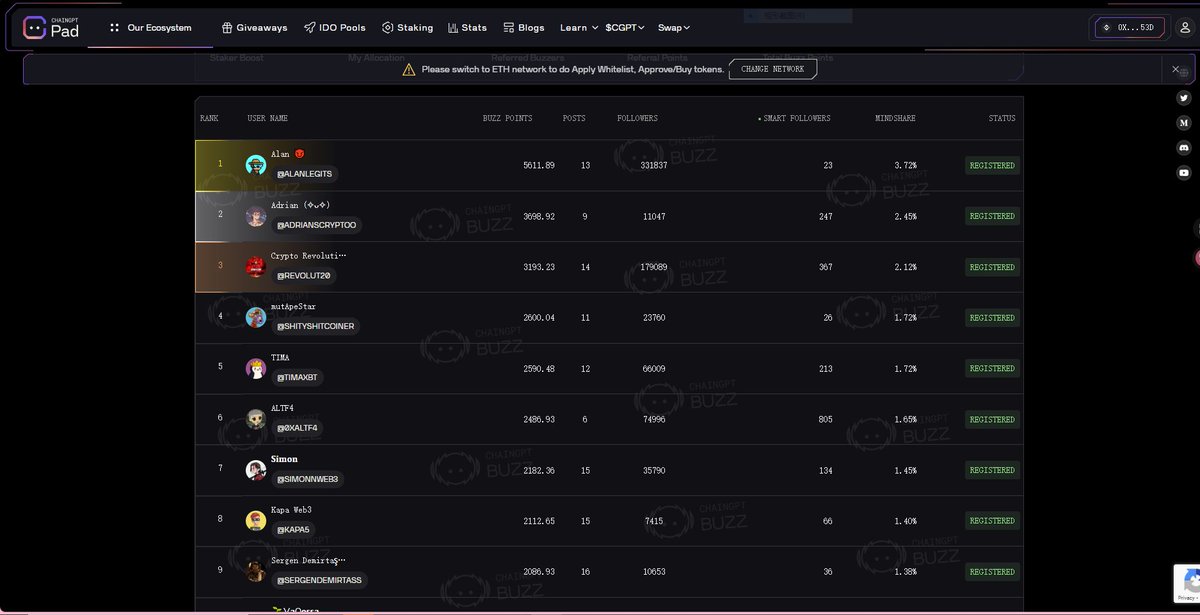Open the Medium social icon on the sidebar

1184,123
